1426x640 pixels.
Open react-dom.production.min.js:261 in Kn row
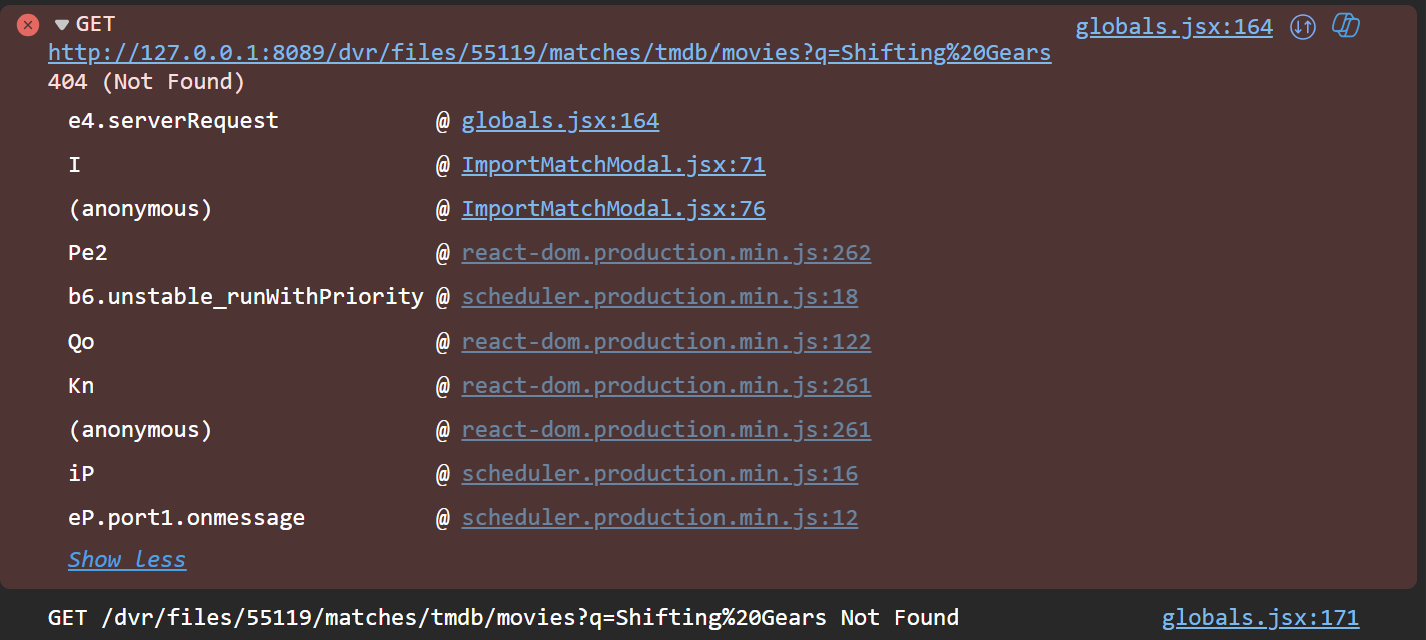(666, 386)
